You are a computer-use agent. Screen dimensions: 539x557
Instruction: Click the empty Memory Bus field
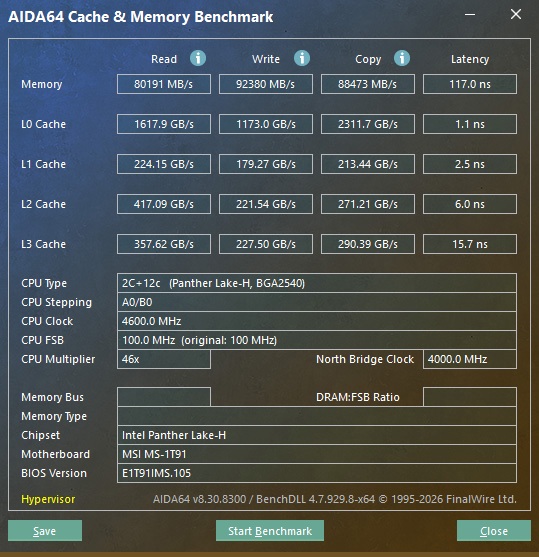click(x=164, y=397)
